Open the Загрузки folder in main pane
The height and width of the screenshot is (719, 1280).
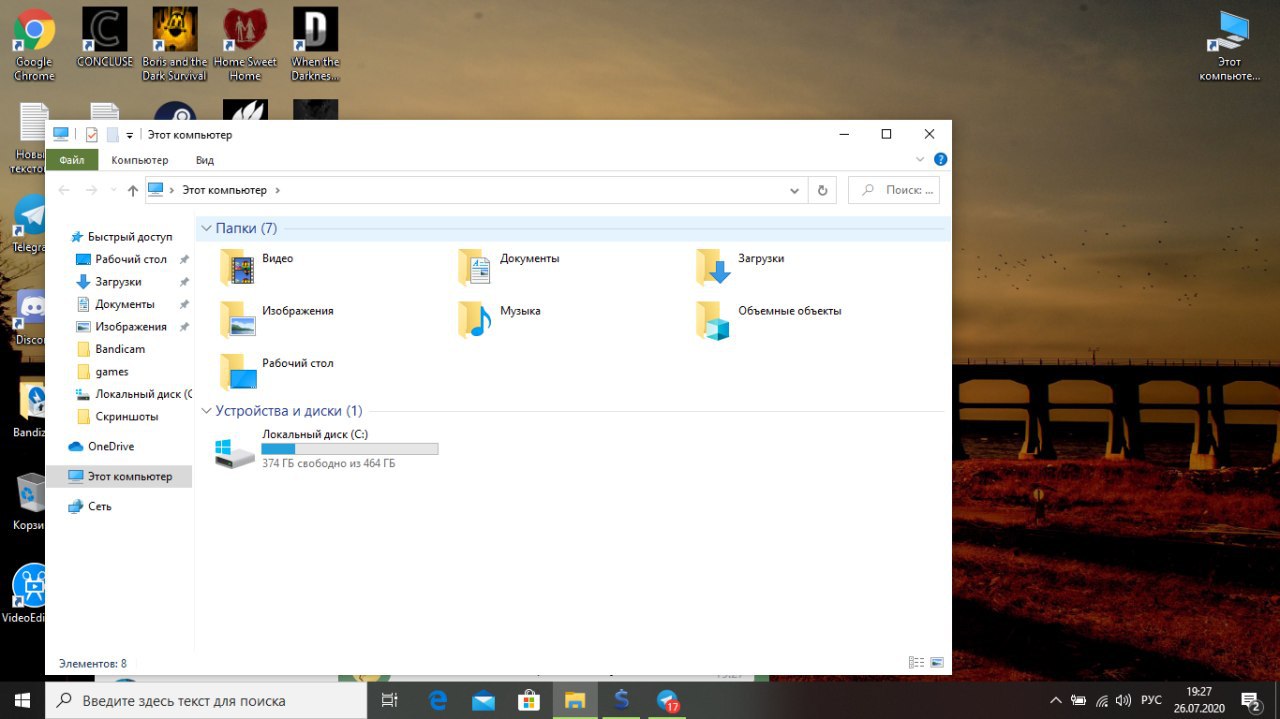tap(740, 266)
